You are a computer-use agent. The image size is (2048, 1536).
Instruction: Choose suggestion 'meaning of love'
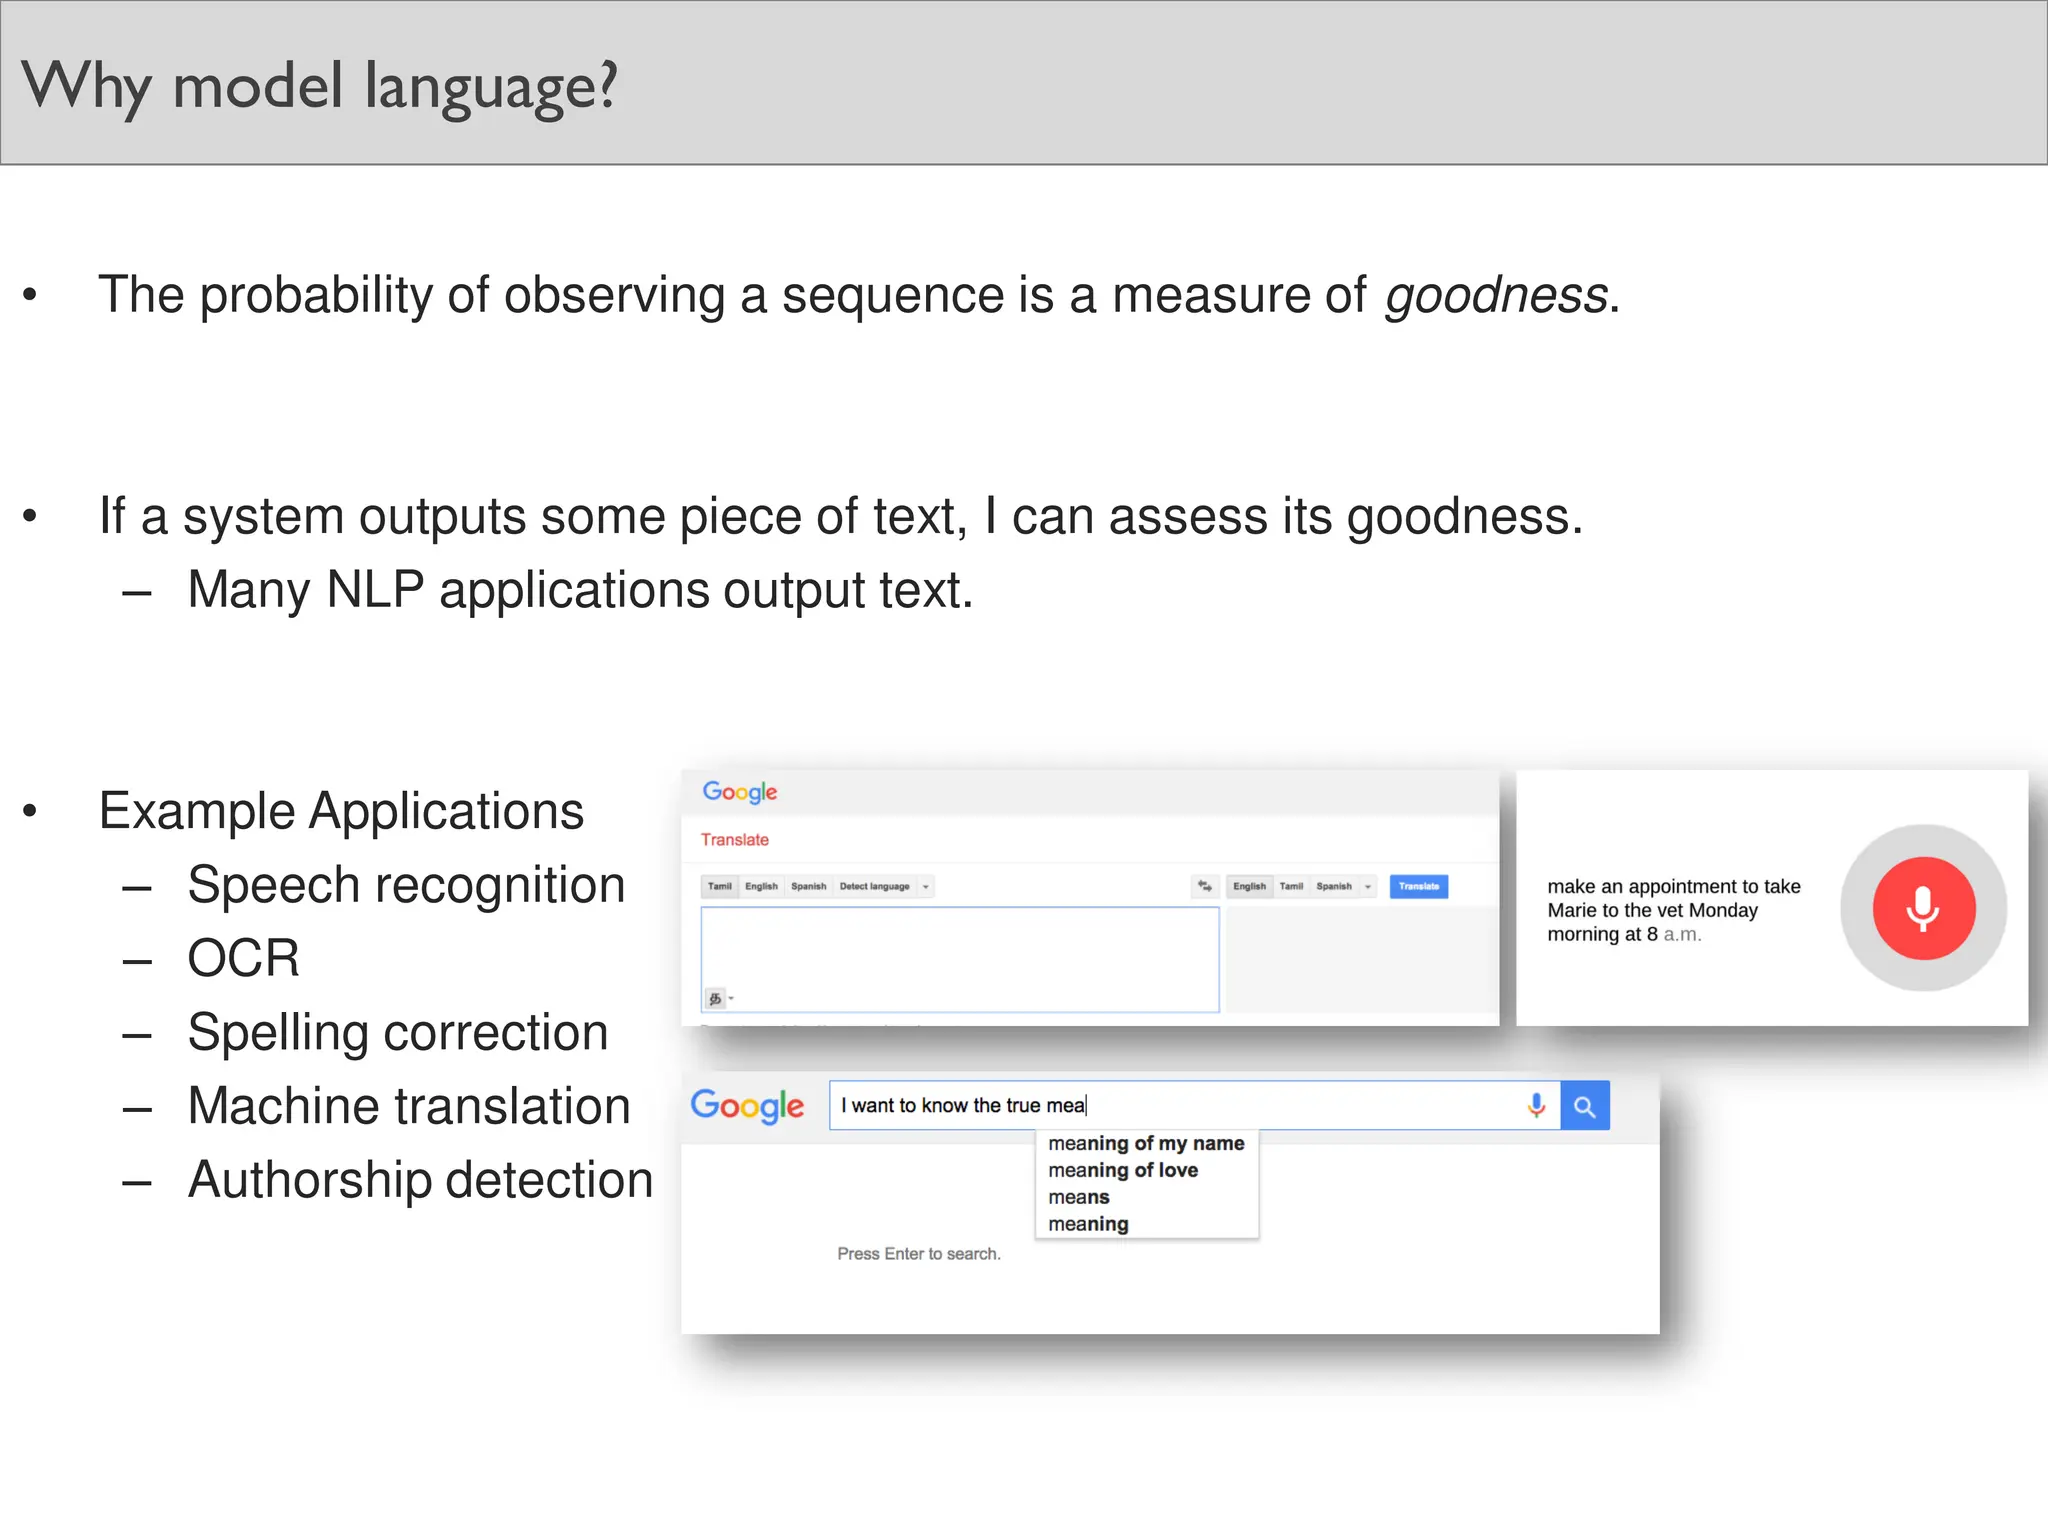pos(1146,1170)
